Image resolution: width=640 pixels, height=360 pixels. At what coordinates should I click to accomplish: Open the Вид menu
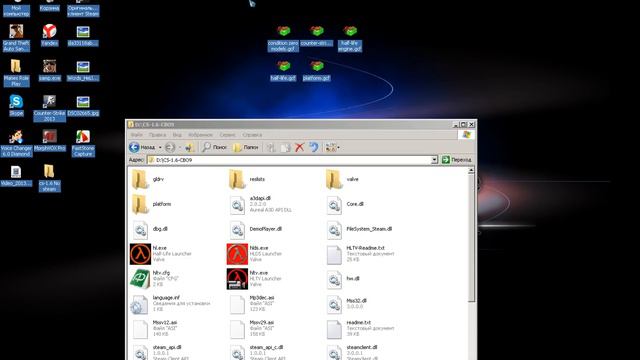coord(177,135)
